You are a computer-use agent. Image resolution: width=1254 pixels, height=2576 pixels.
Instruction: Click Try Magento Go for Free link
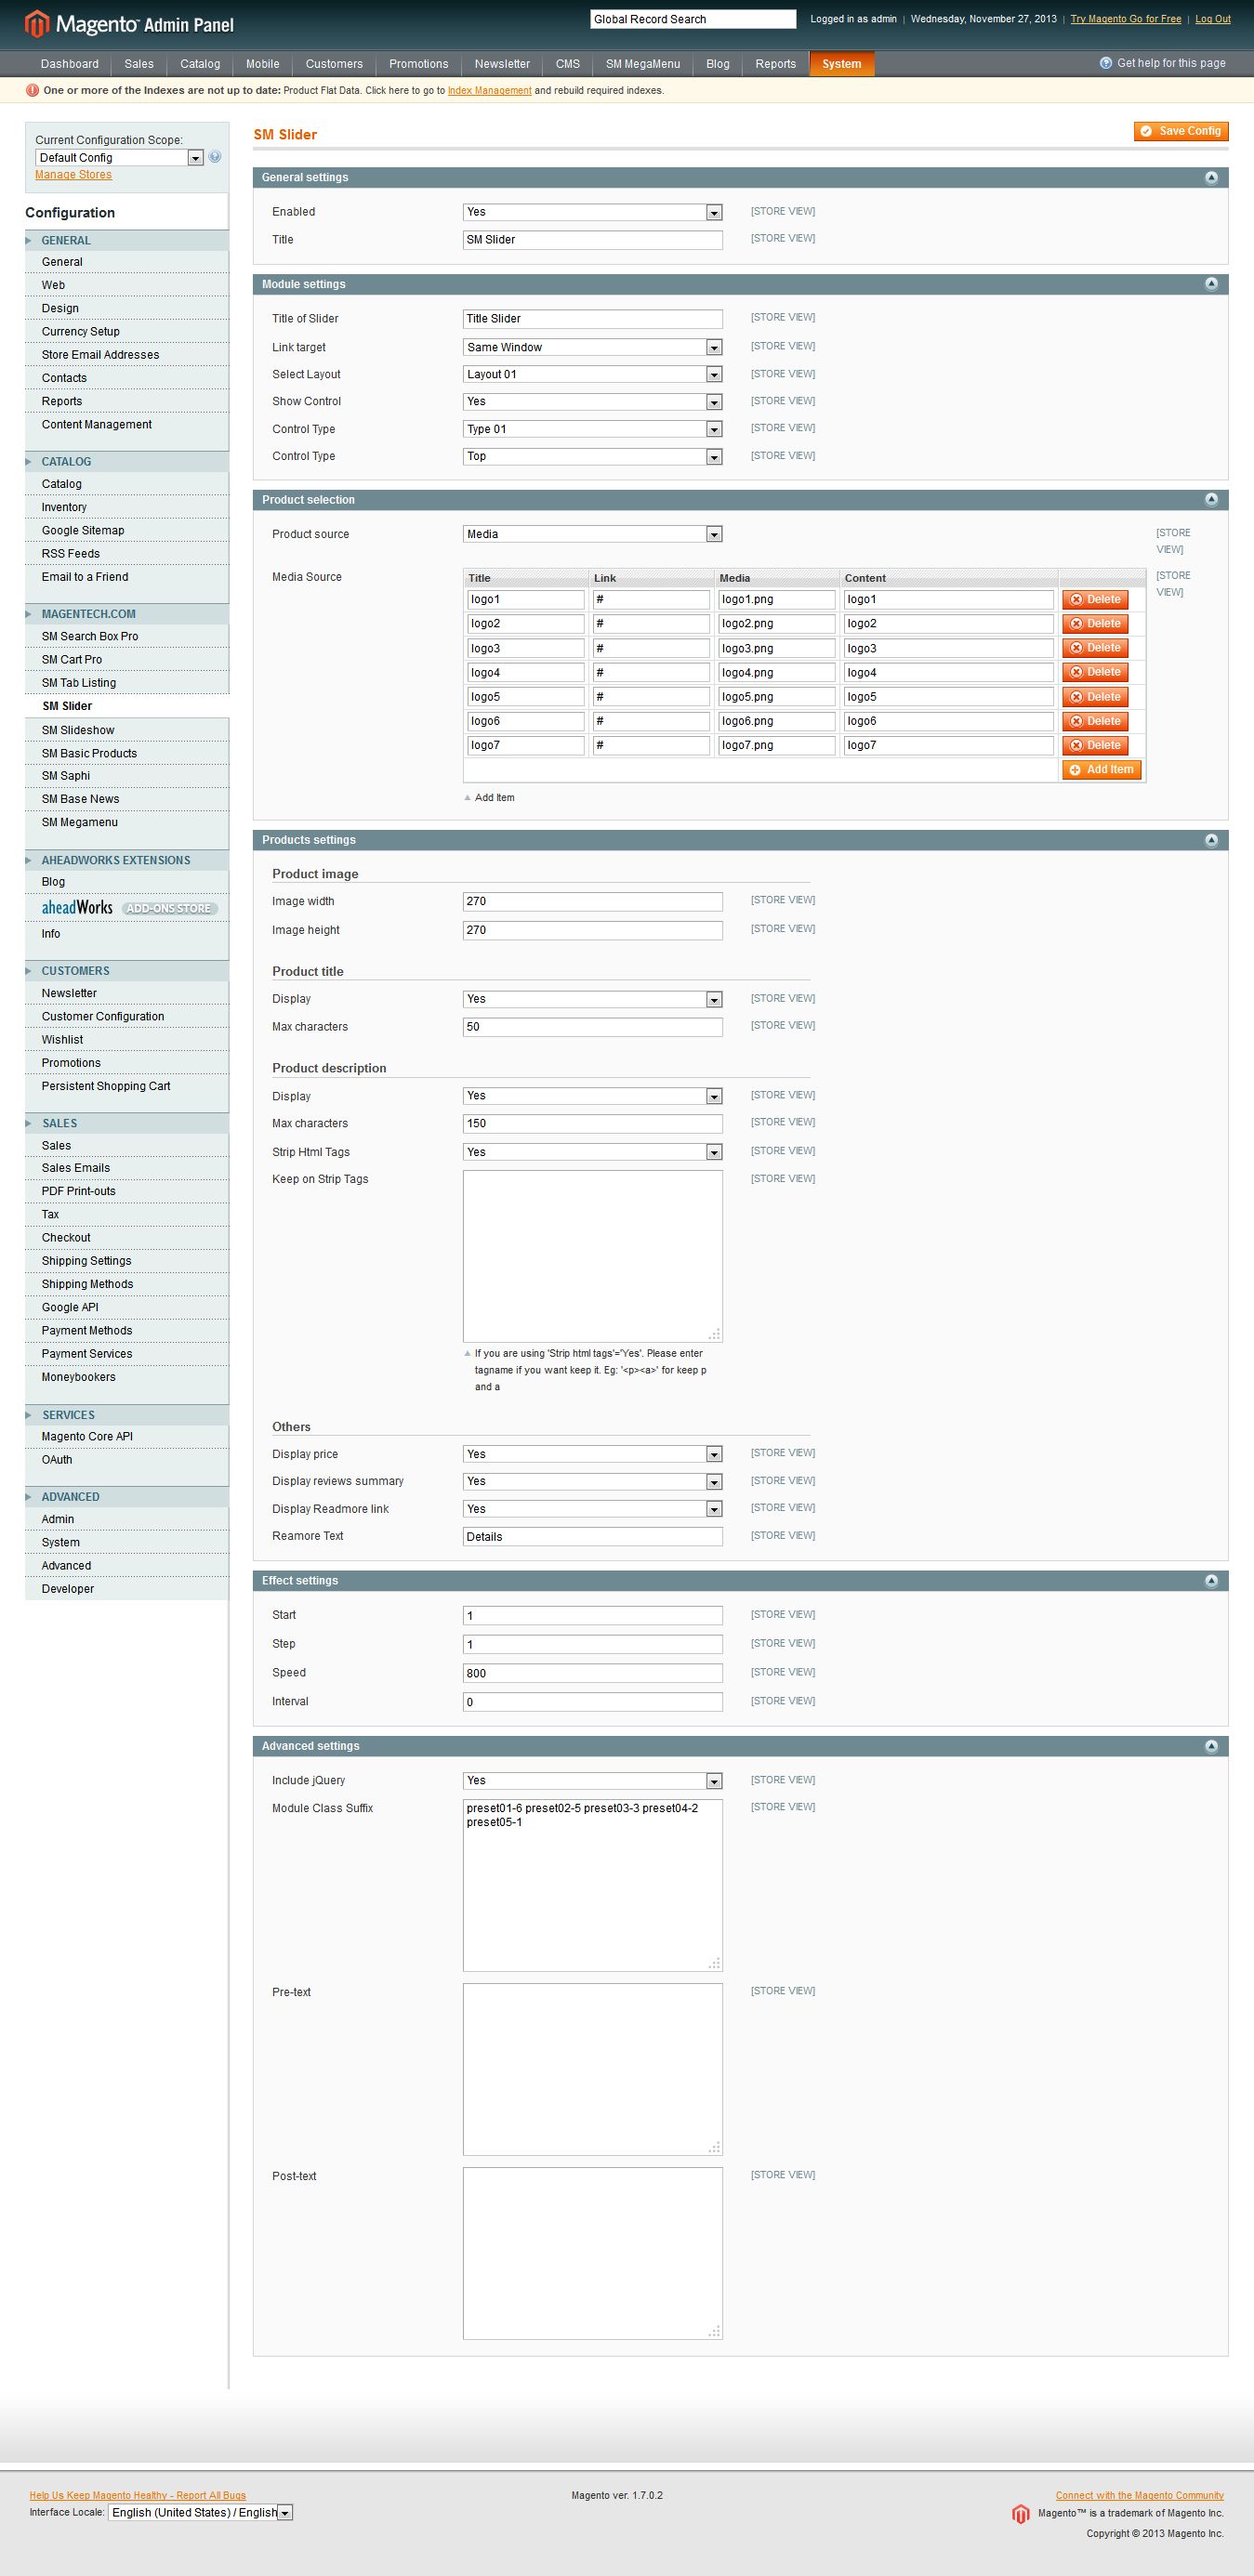coord(1125,19)
